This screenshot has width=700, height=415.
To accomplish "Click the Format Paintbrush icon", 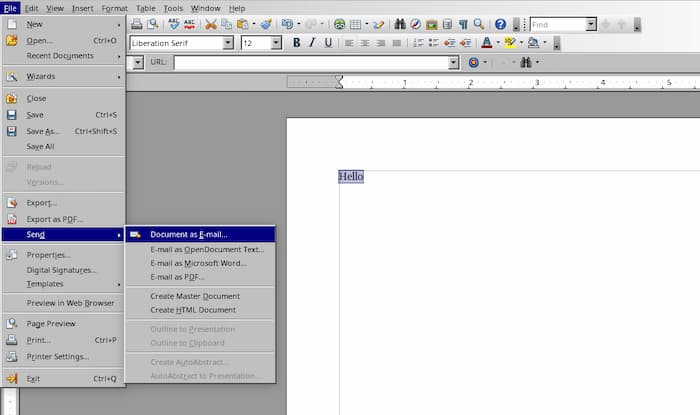I will (x=266, y=24).
